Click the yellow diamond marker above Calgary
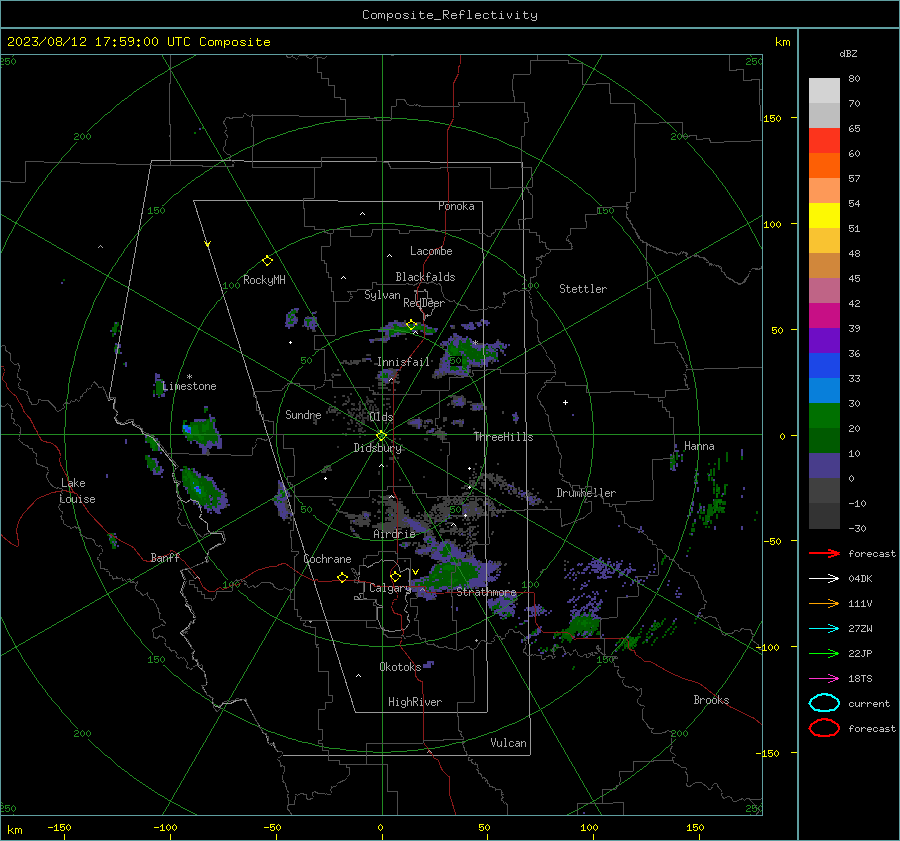The height and width of the screenshot is (841, 900). click(x=395, y=576)
